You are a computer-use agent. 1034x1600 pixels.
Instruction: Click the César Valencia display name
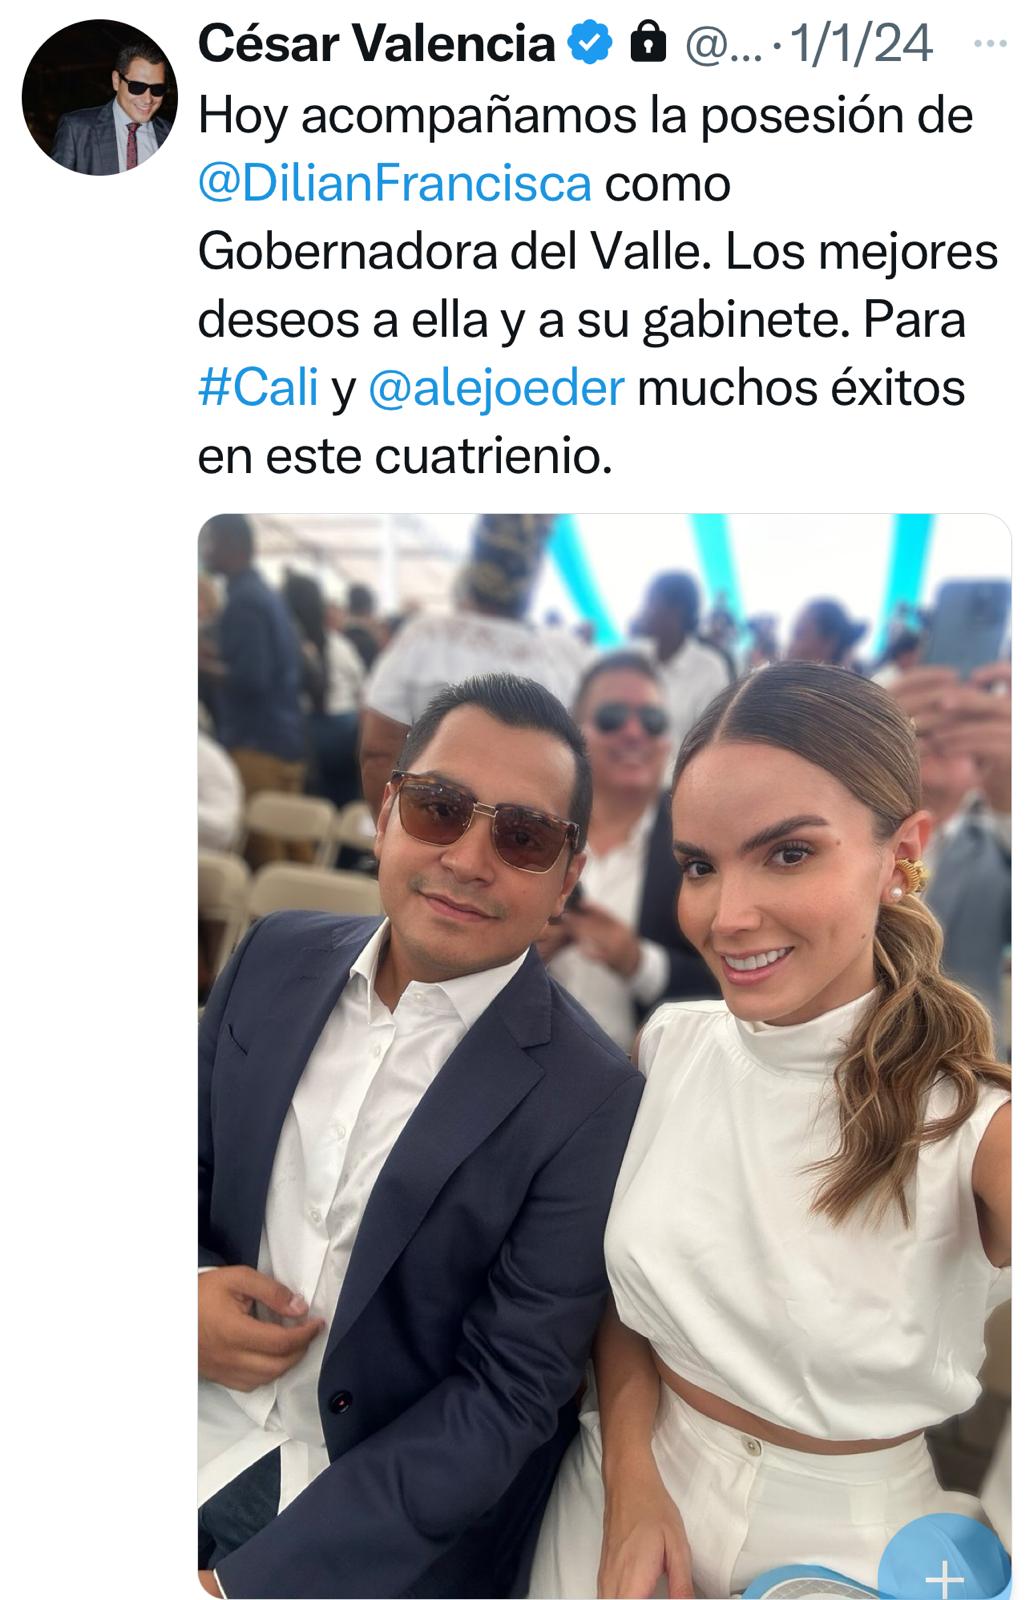[x=376, y=43]
